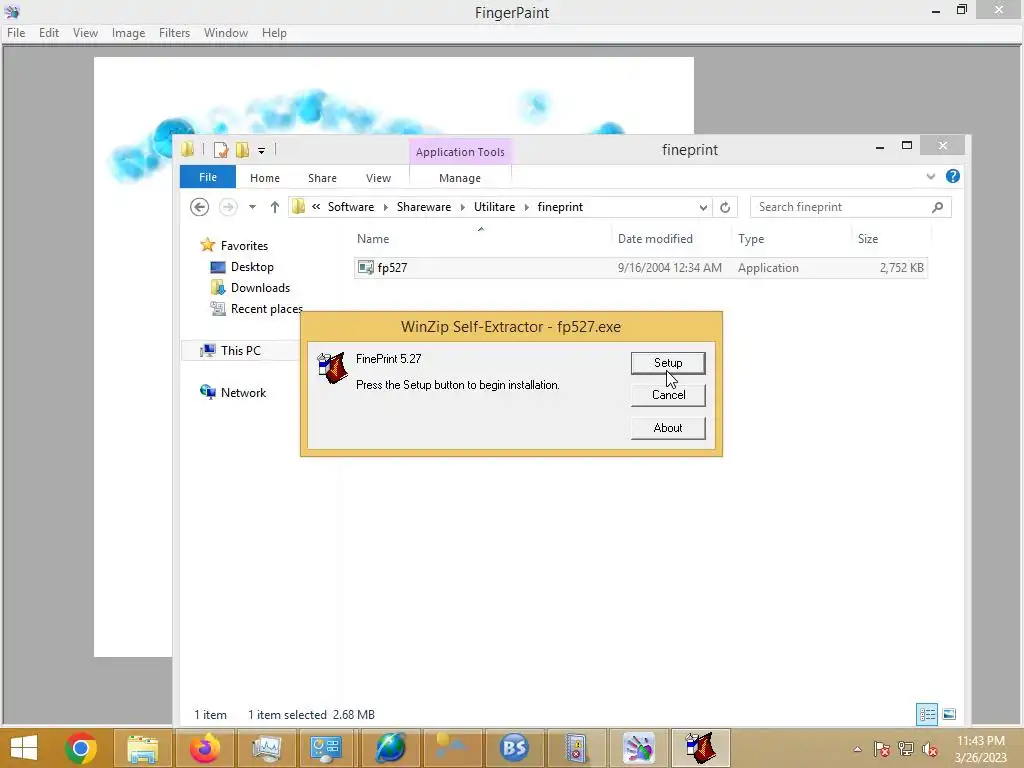Viewport: 1024px width, 768px height.
Task: Open Recent places in navigation pane
Action: [x=266, y=309]
